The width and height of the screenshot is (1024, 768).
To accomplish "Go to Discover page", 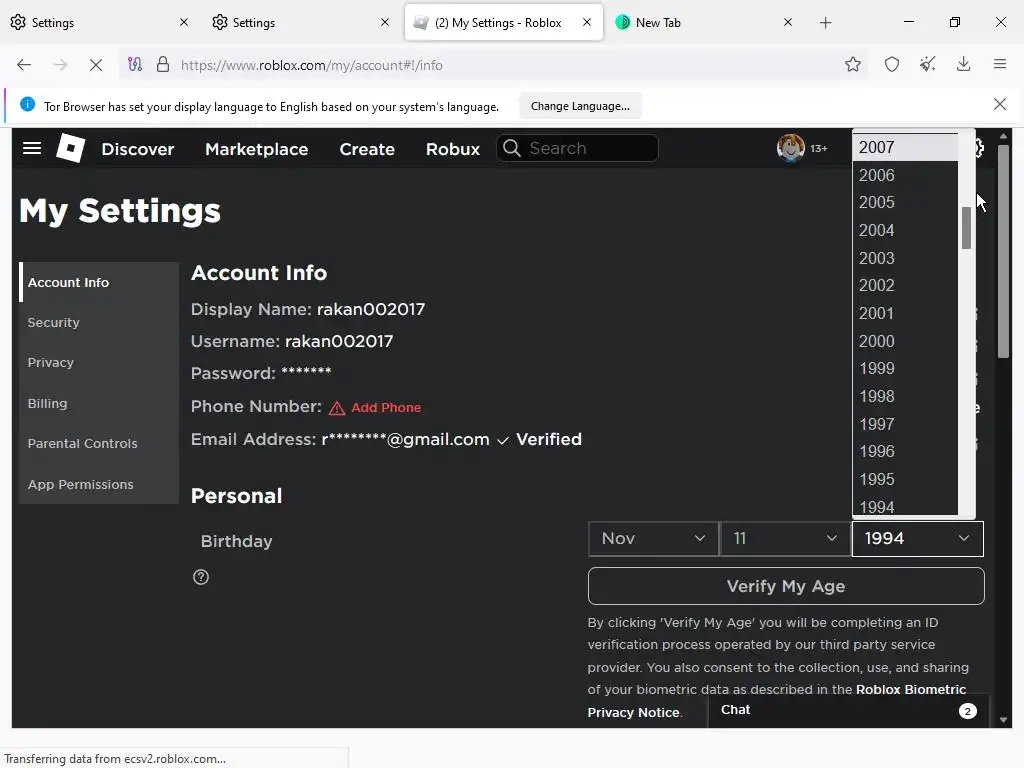I will click(x=138, y=149).
